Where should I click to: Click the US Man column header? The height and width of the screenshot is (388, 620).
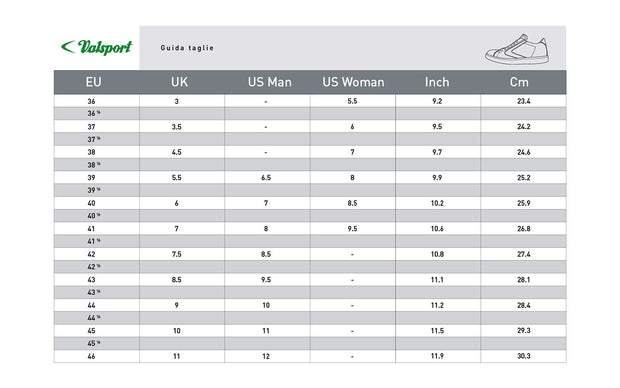point(270,82)
